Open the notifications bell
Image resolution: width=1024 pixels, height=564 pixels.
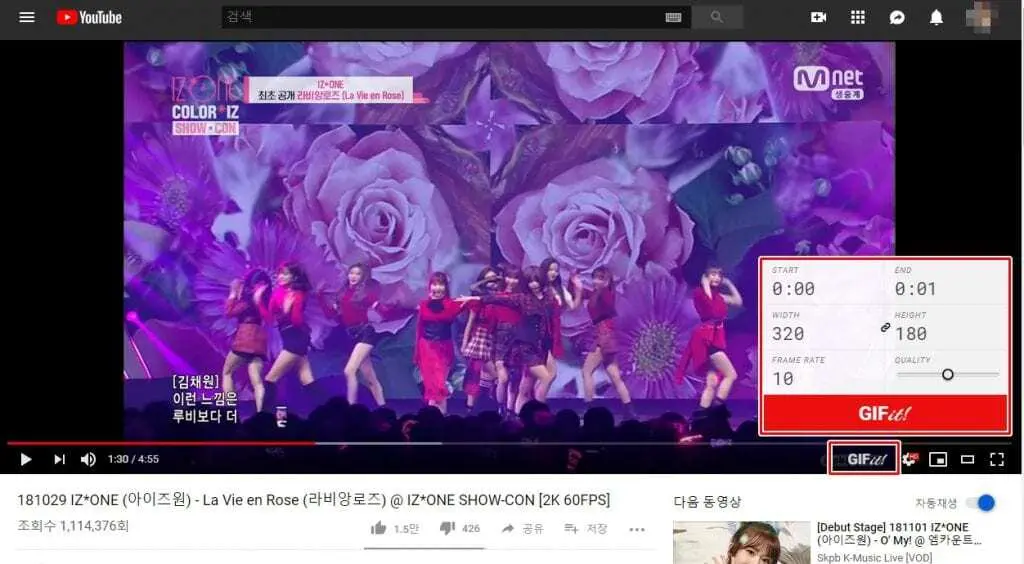(x=936, y=18)
